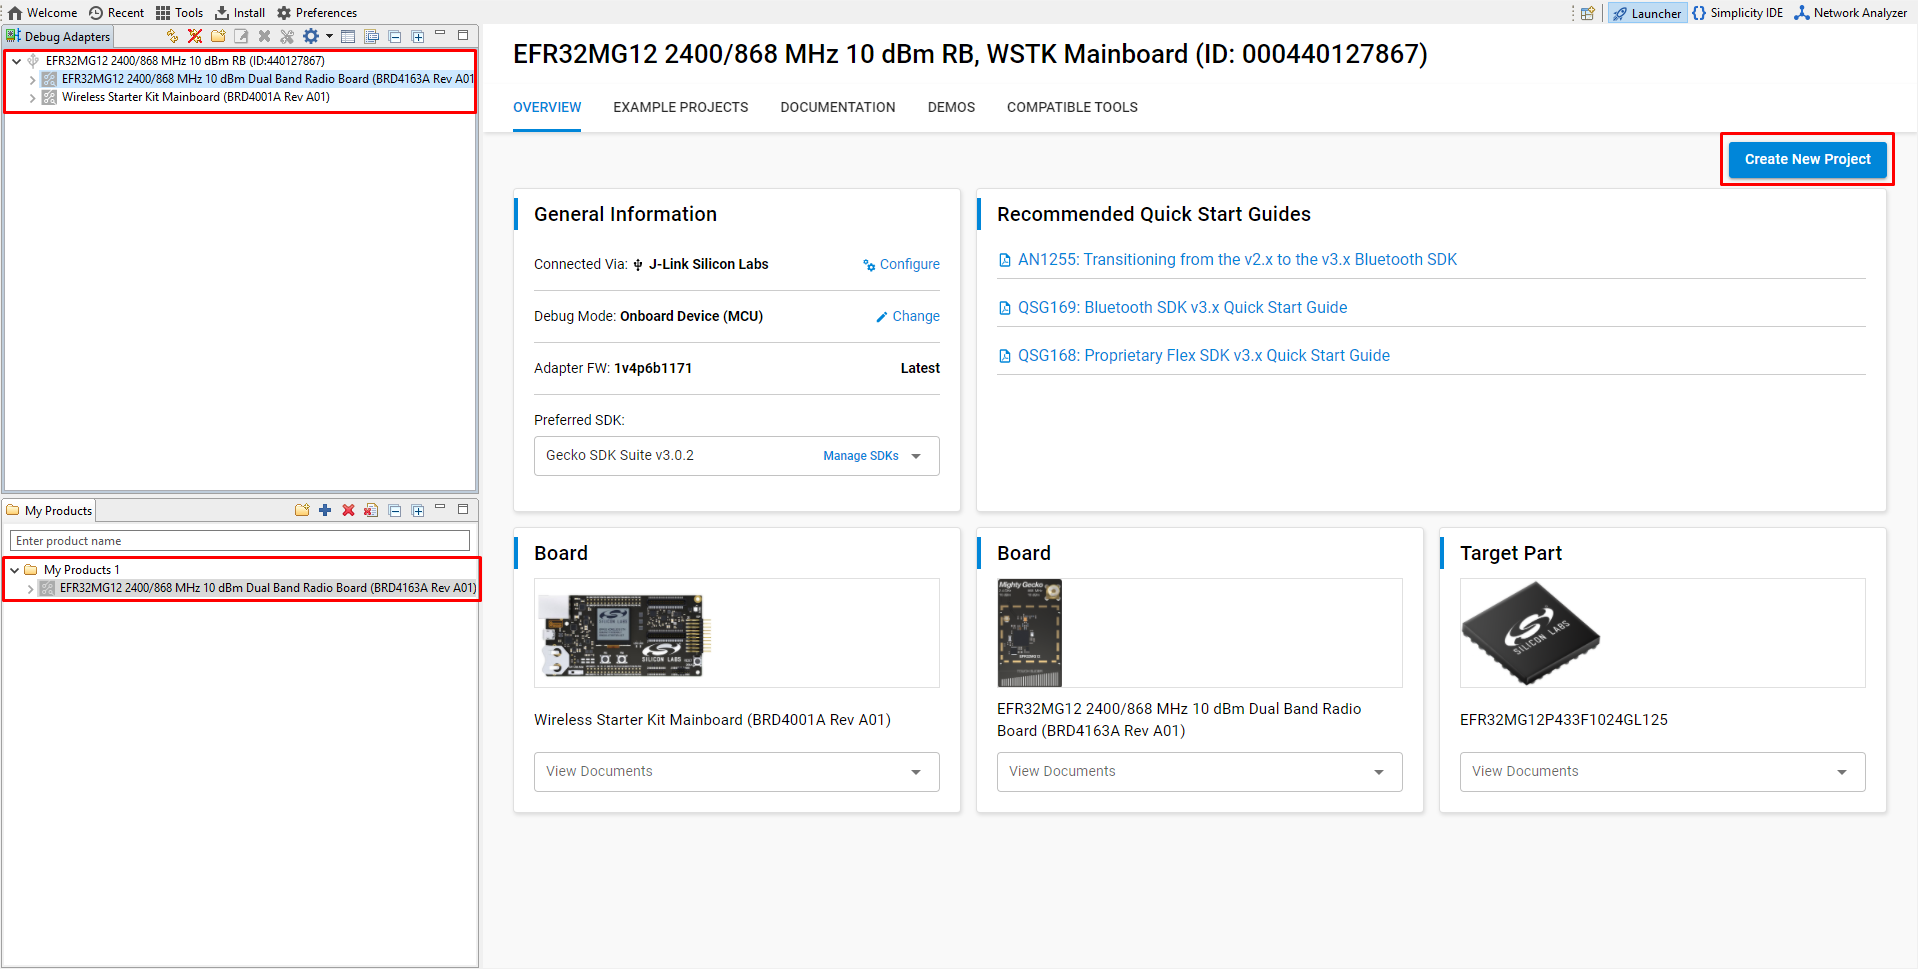Click the scissors tool icon in Debug Adapters
1918x969 pixels.
pos(287,36)
